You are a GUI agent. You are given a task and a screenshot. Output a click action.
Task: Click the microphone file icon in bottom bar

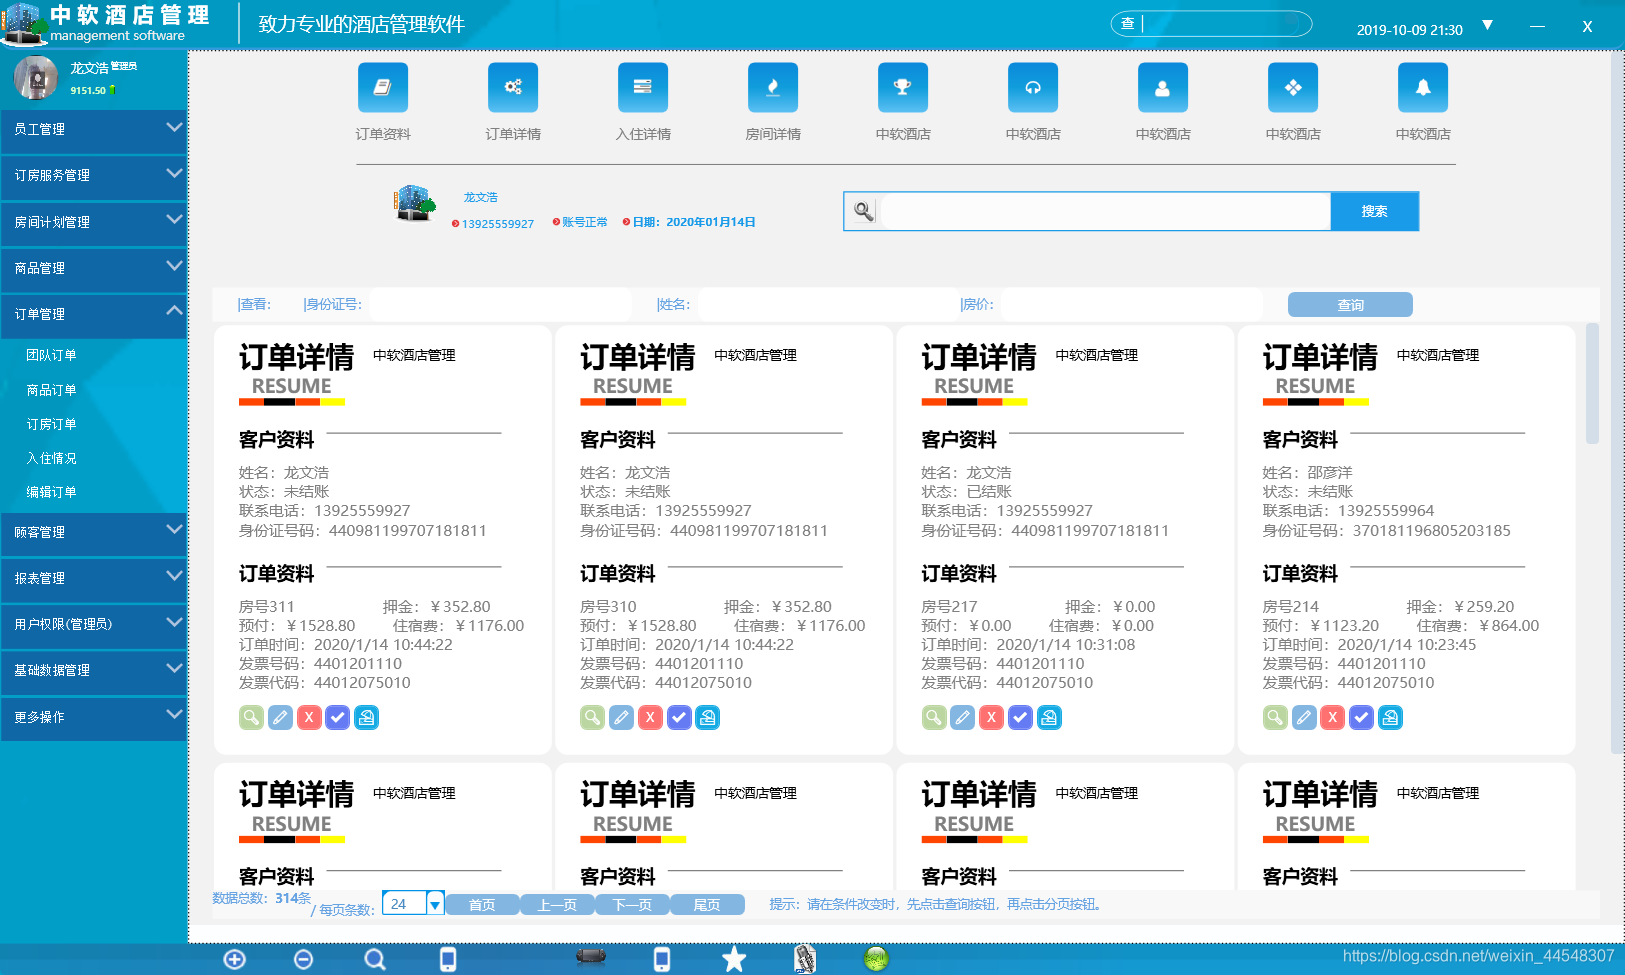click(x=804, y=959)
